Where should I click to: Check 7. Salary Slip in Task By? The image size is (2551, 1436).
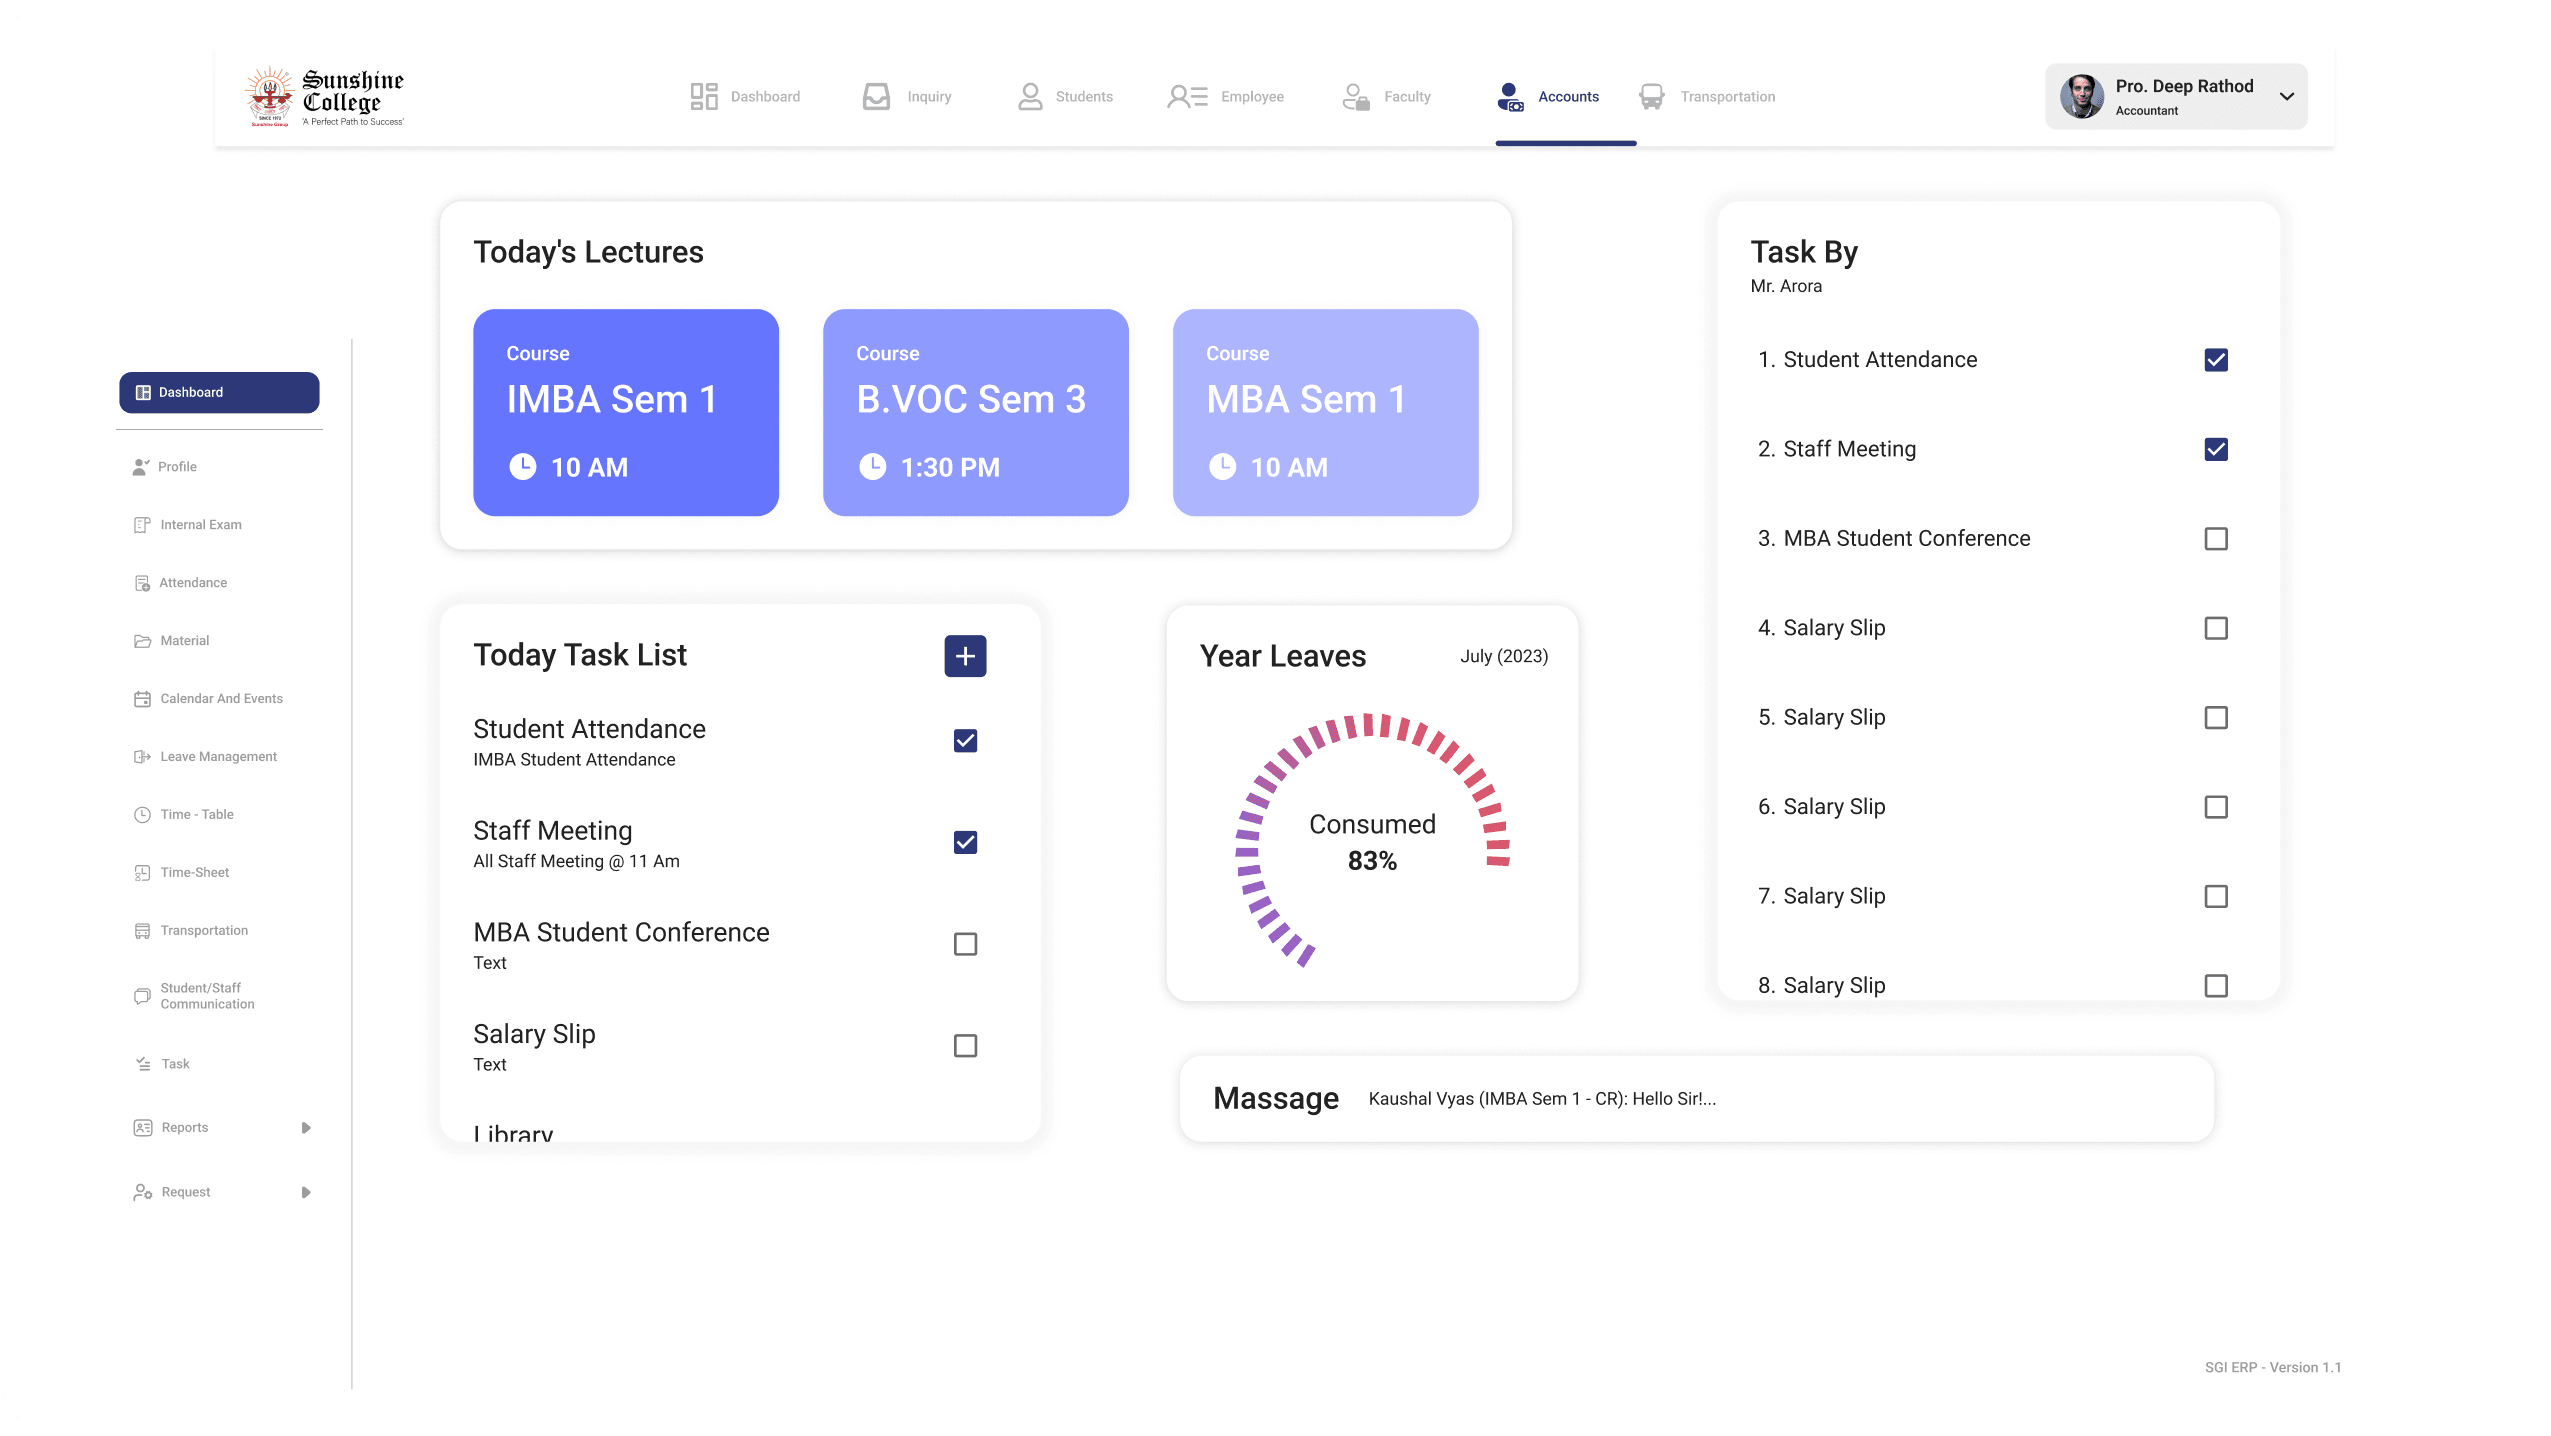click(x=2216, y=897)
